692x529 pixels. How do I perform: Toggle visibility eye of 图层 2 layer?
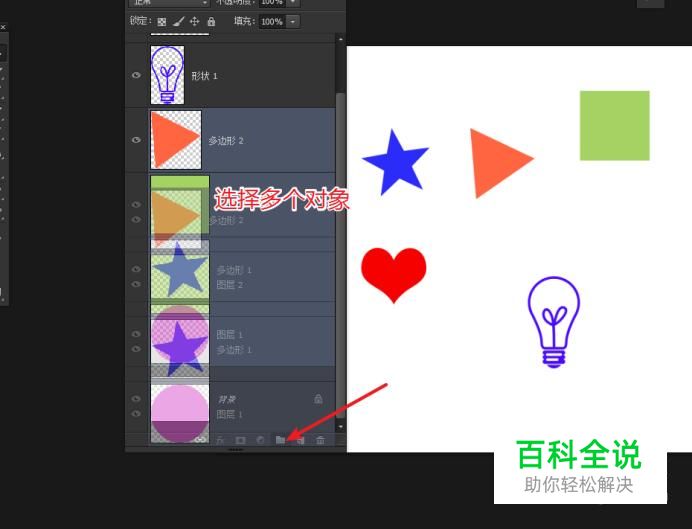click(136, 284)
